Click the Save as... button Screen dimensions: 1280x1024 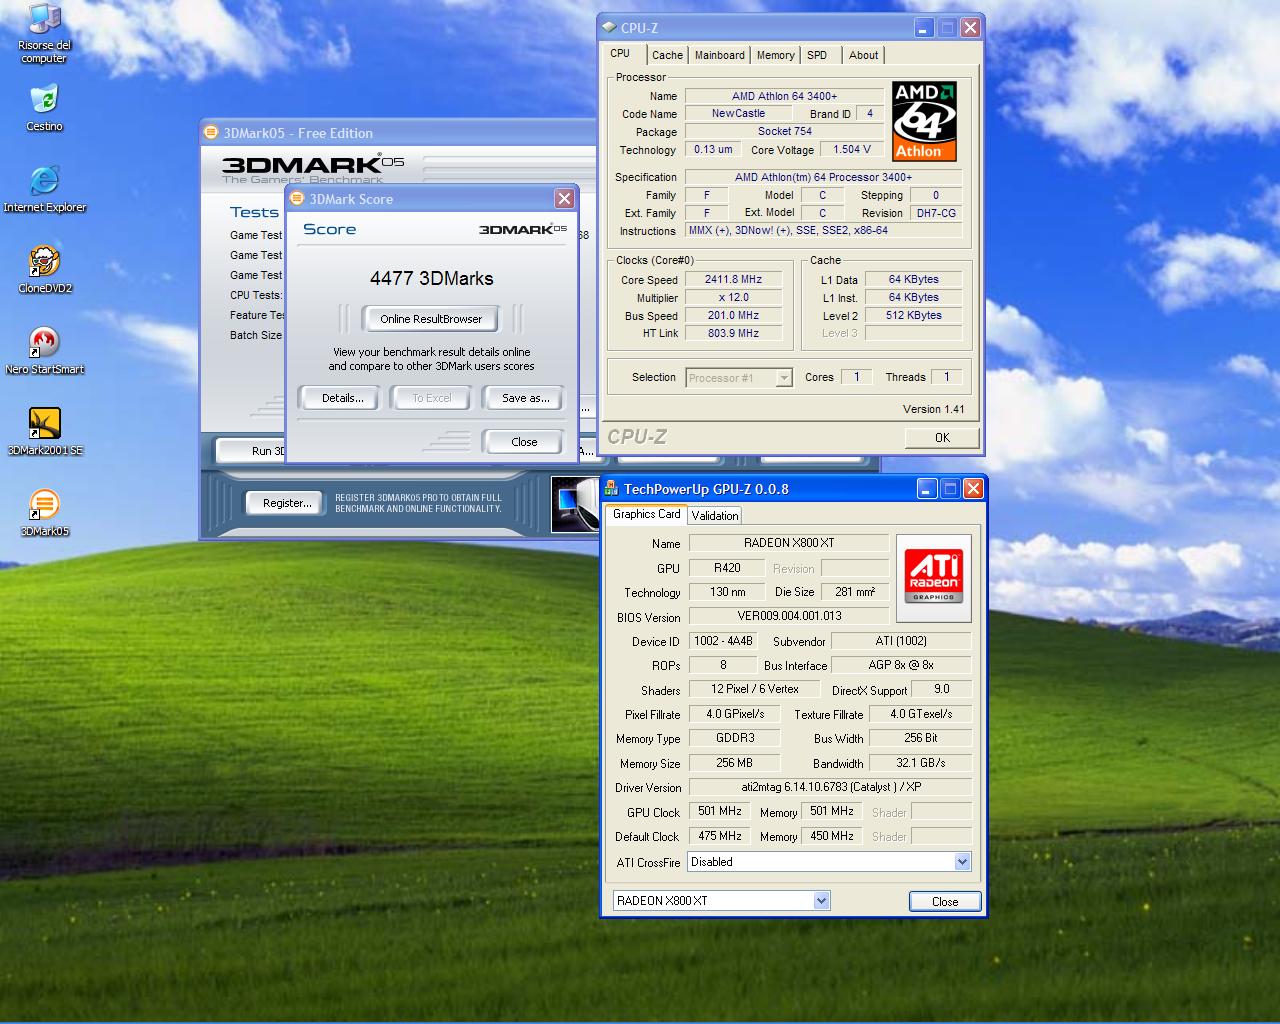click(x=526, y=398)
